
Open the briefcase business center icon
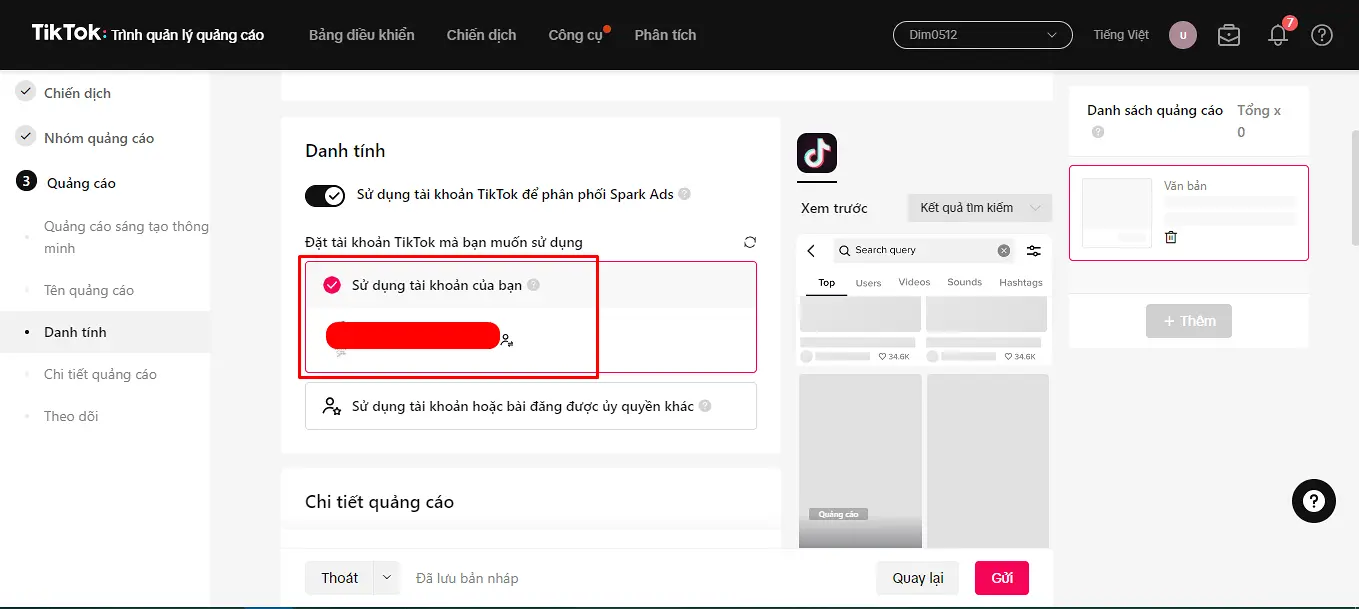(1229, 35)
